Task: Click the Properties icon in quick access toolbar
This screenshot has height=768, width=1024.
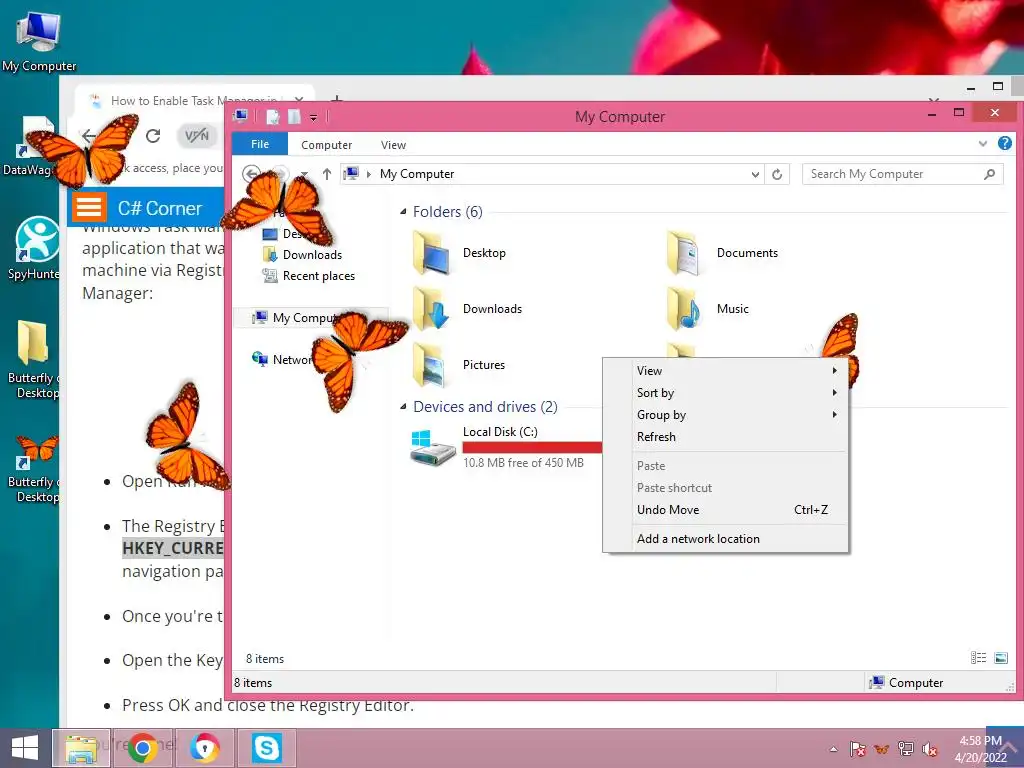Action: click(x=273, y=117)
